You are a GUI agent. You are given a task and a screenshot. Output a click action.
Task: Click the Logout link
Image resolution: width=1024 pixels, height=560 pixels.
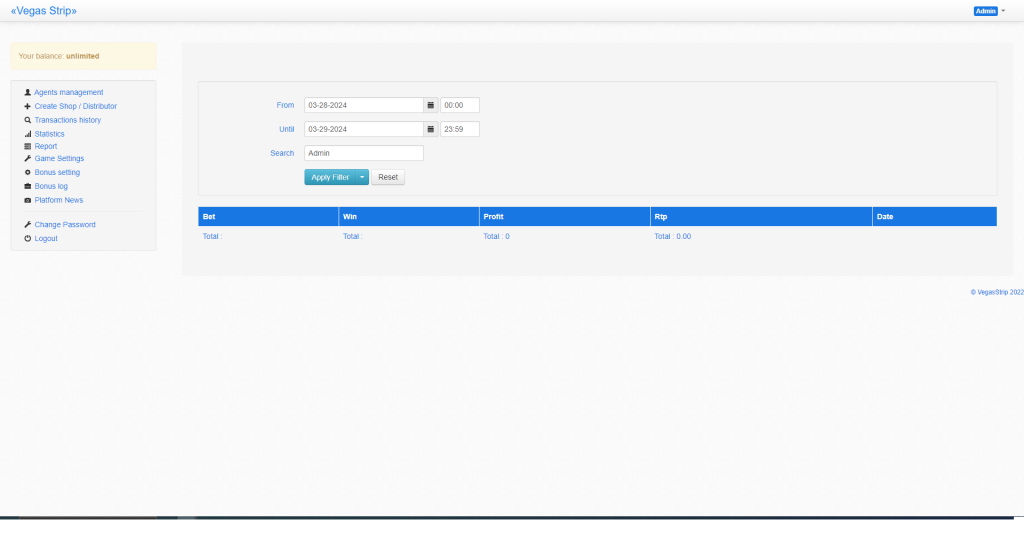pyautogui.click(x=46, y=238)
